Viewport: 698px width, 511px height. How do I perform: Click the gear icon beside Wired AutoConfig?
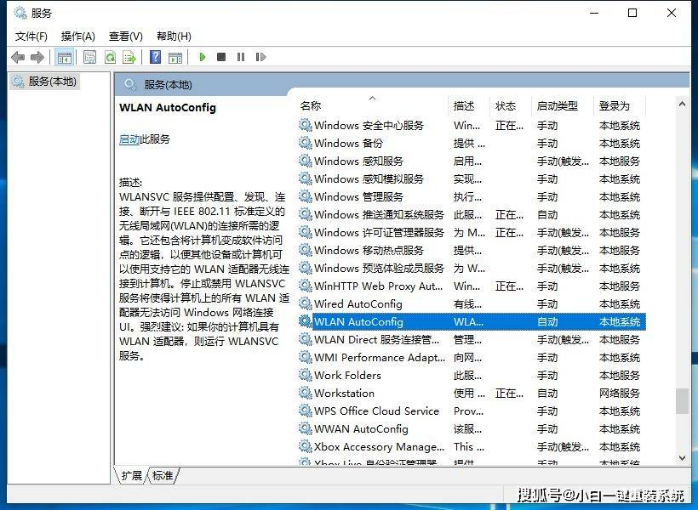(305, 304)
